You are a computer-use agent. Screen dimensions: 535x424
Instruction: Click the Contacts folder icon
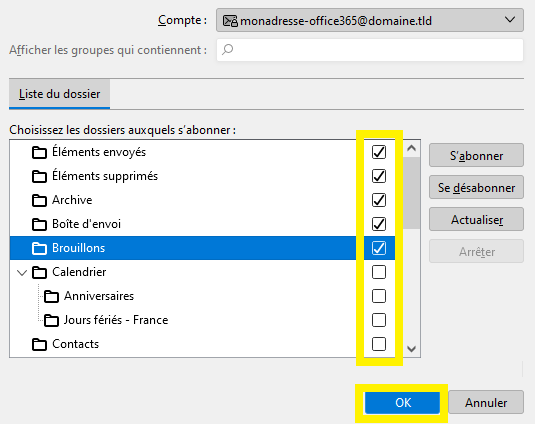(x=39, y=345)
